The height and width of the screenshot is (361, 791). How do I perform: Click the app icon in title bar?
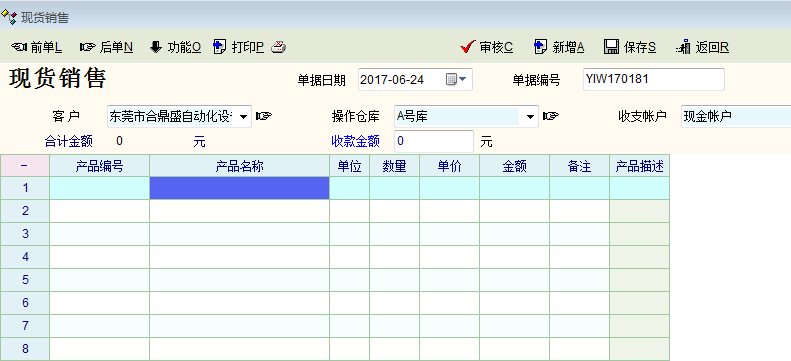[9, 17]
